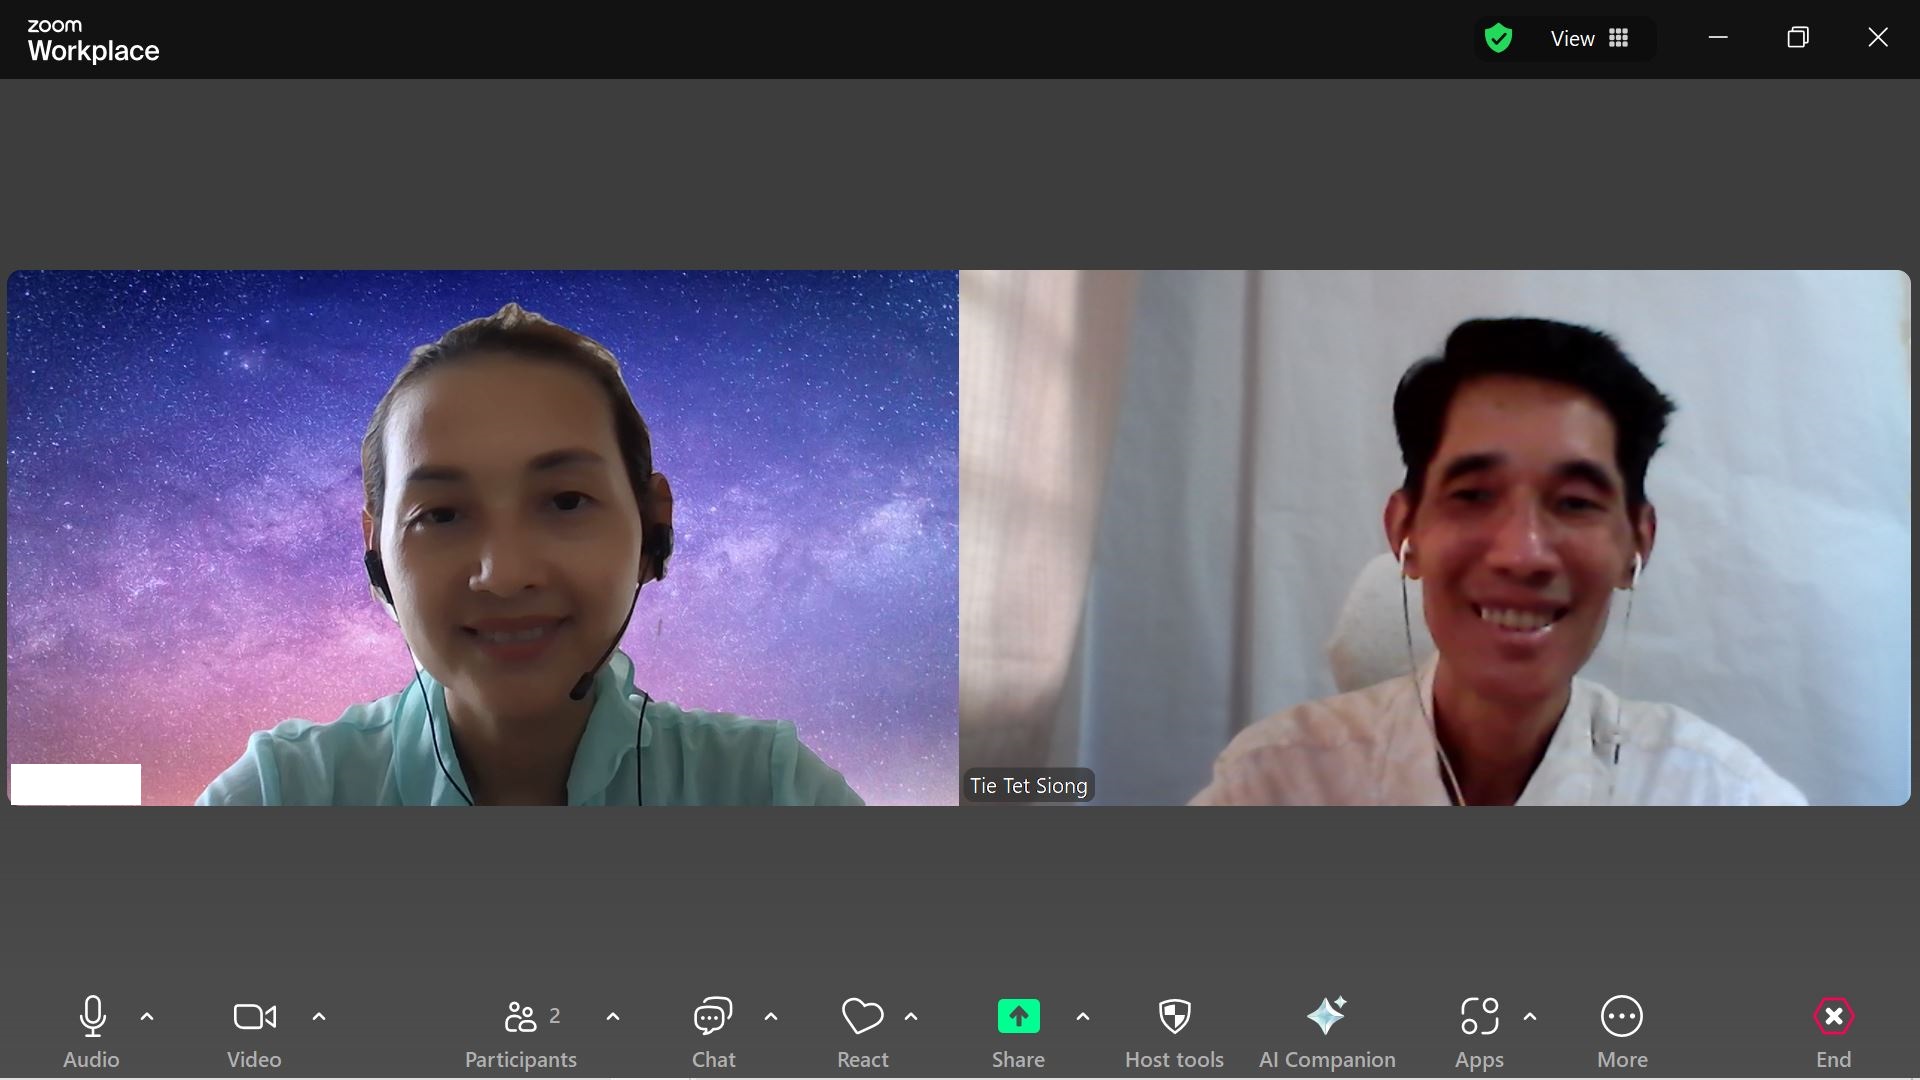The image size is (1920, 1080).
Task: Expand audio settings arrow next to Audio
Action: pos(147,1017)
